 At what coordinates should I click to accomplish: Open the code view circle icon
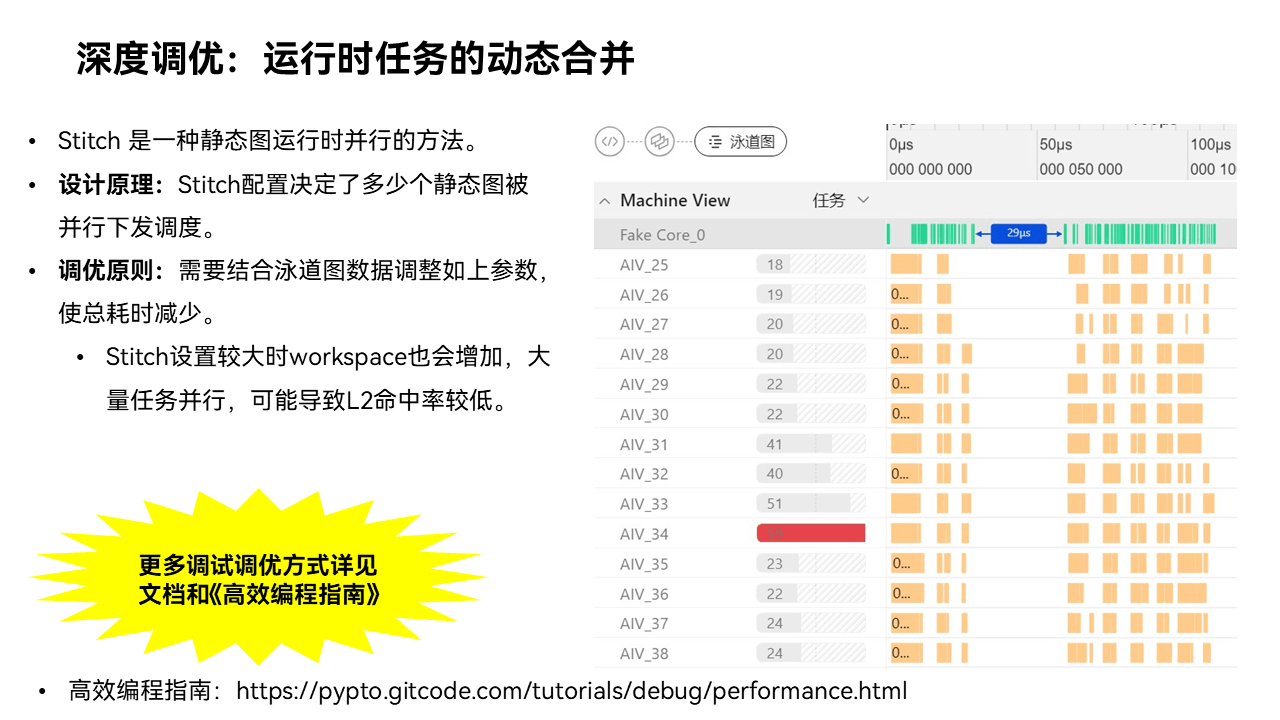(x=610, y=142)
